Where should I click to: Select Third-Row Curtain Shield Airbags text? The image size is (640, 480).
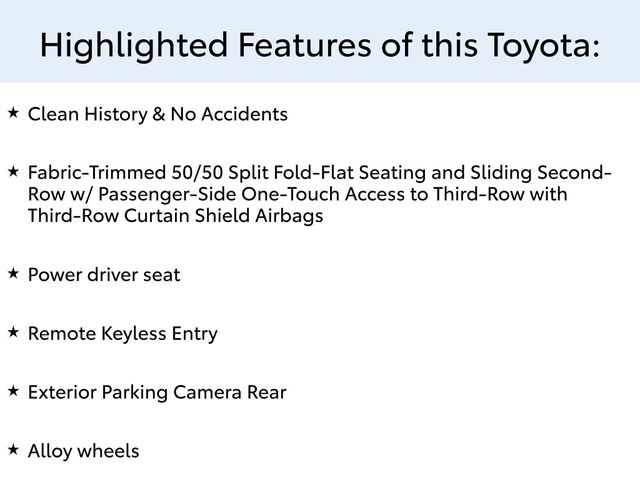click(176, 216)
